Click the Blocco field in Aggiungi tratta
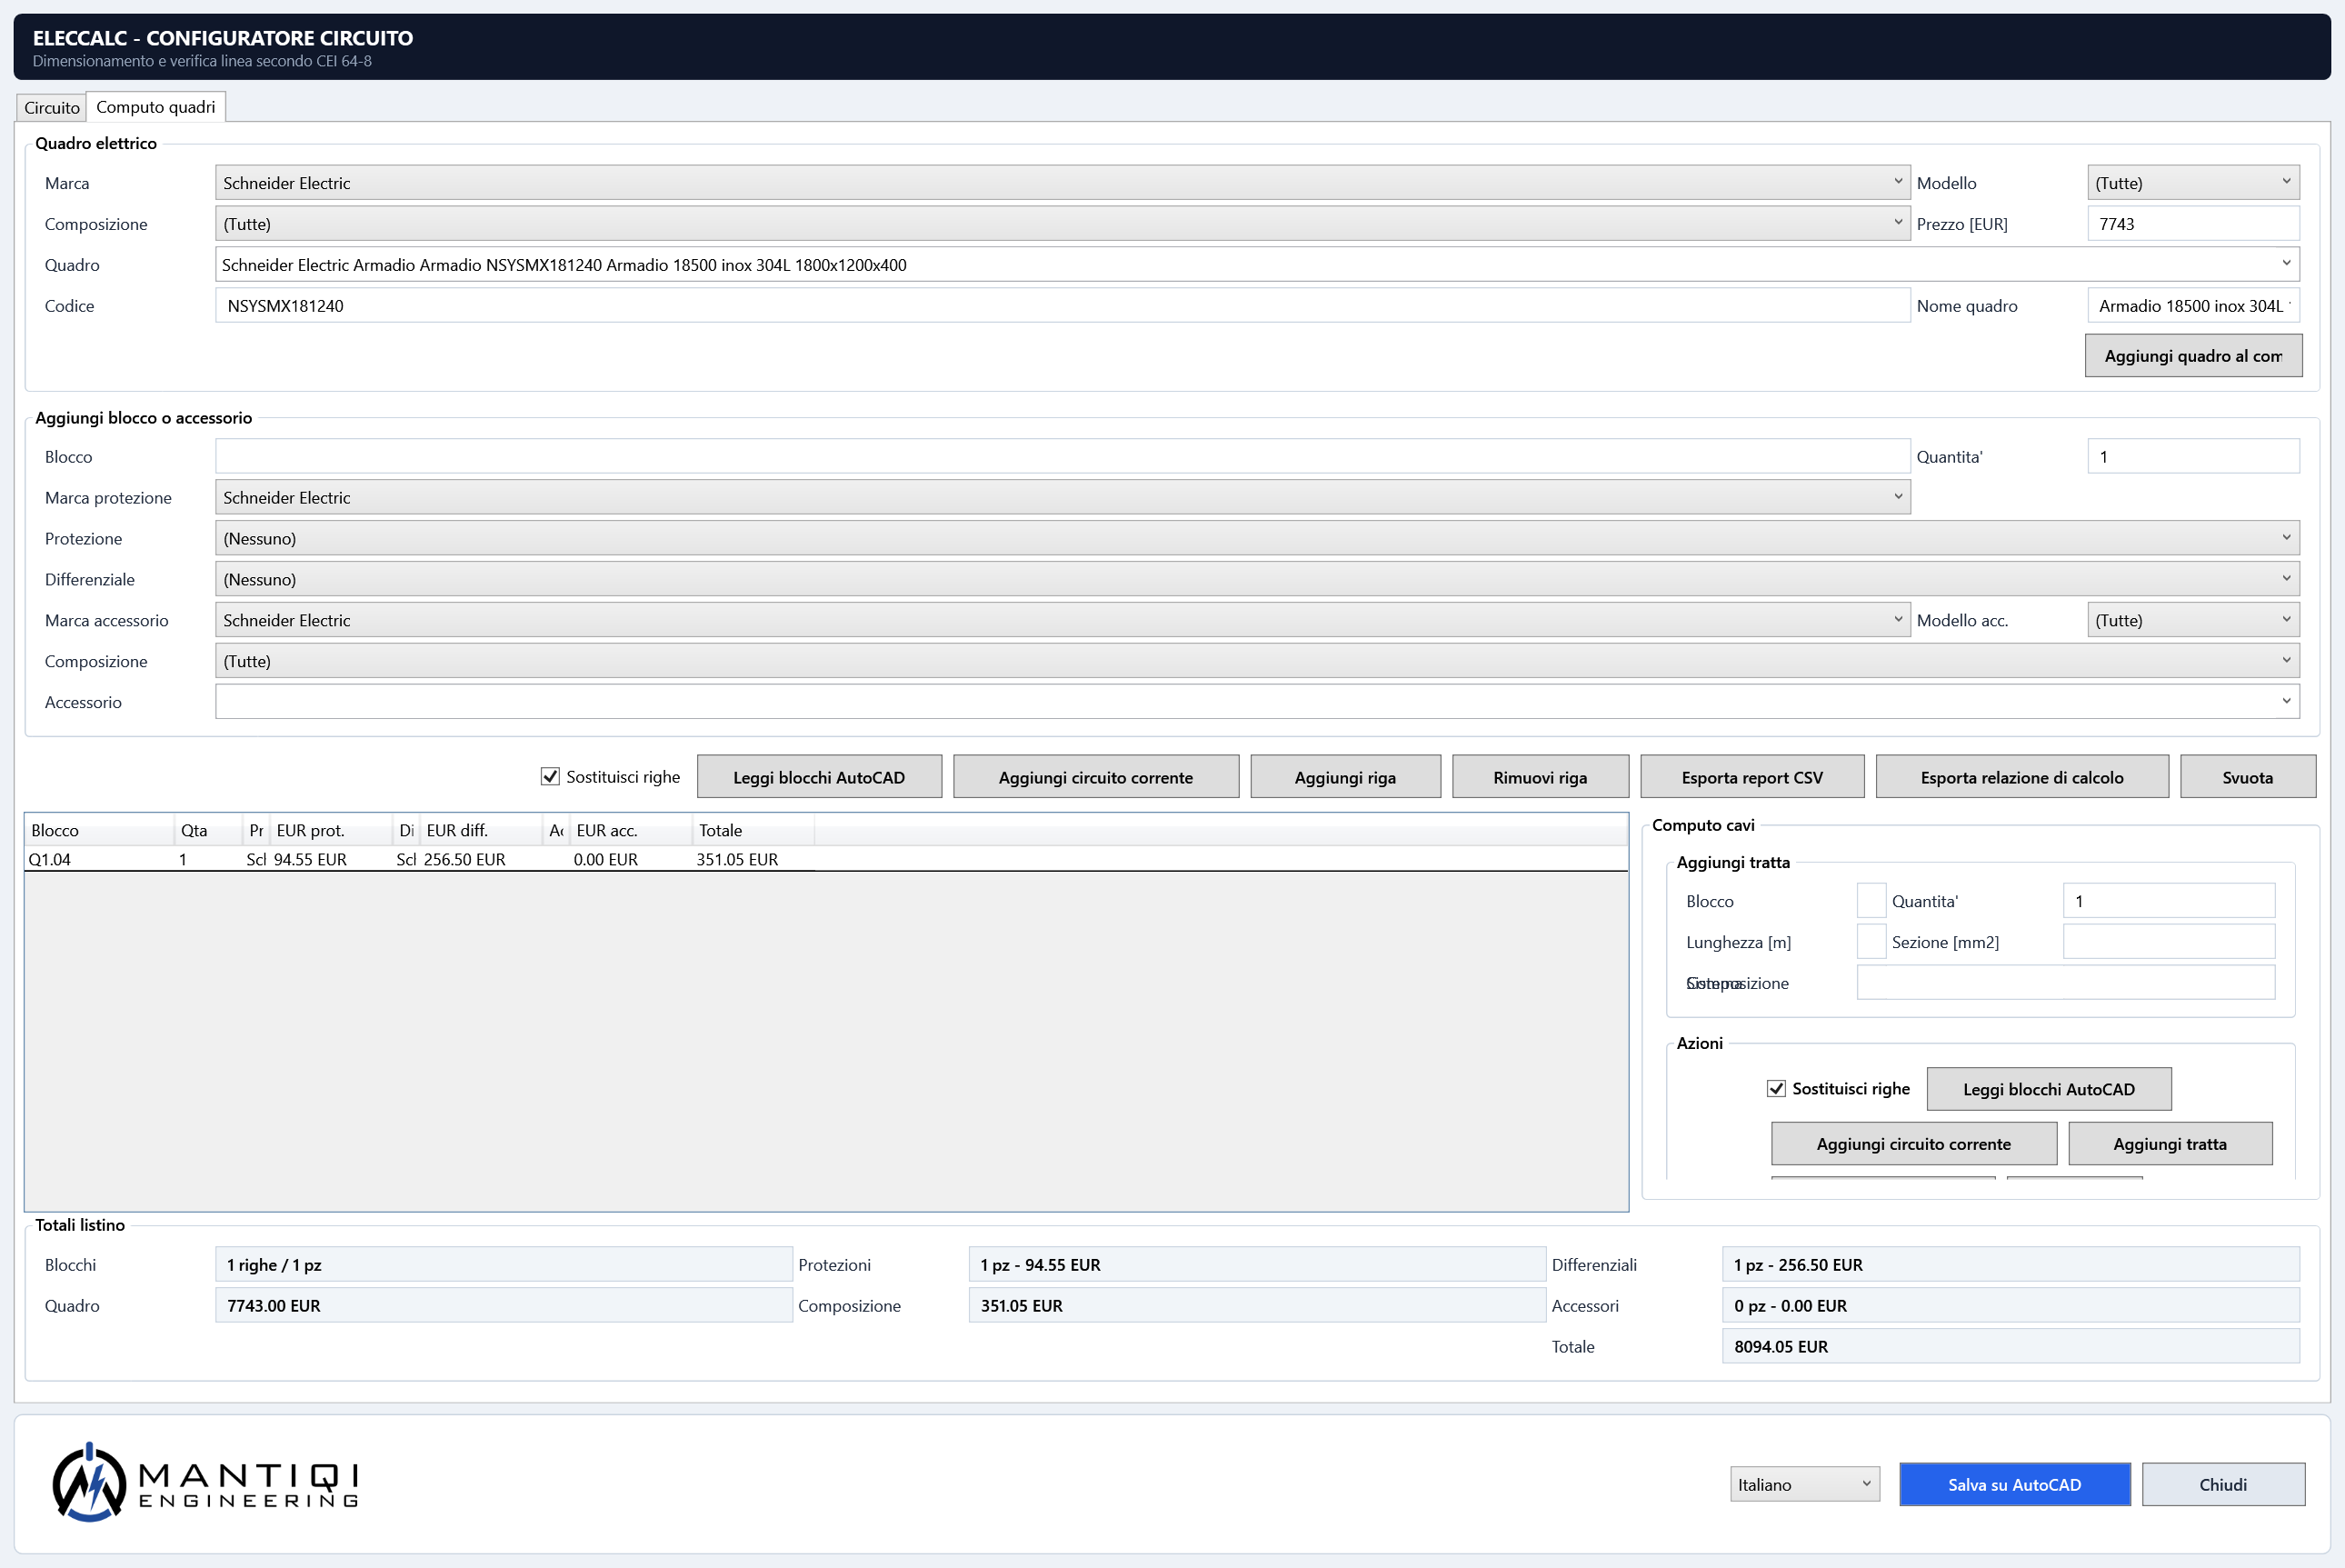 tap(1871, 901)
